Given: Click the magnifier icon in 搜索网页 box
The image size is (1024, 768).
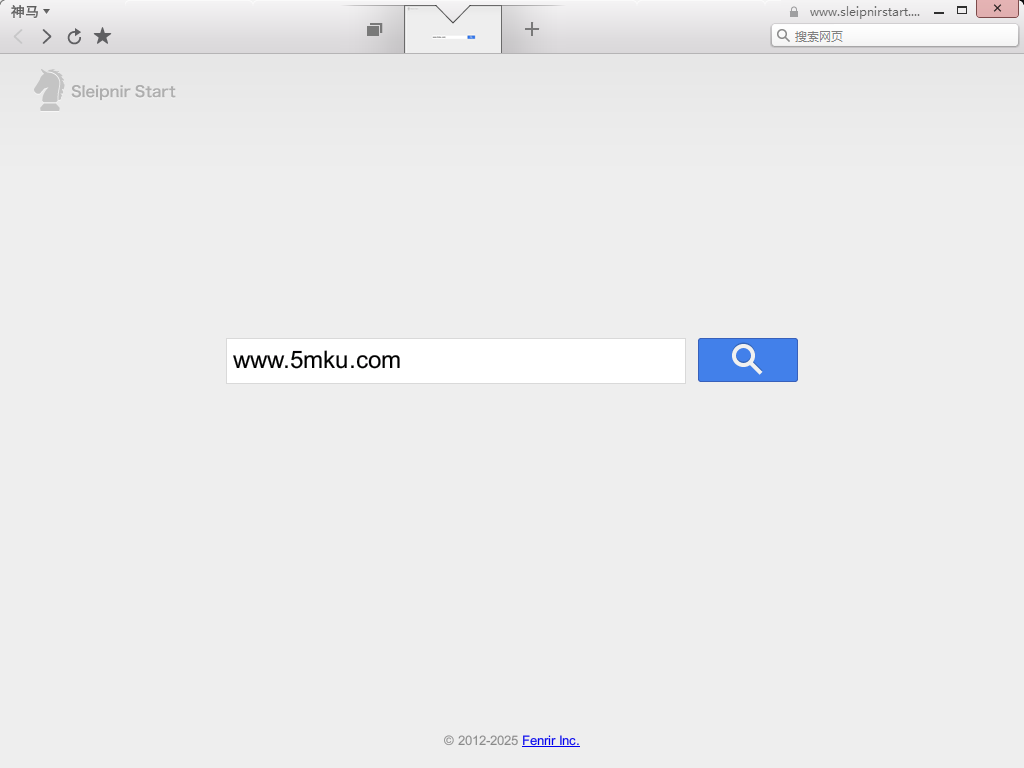Looking at the screenshot, I should click(x=783, y=36).
